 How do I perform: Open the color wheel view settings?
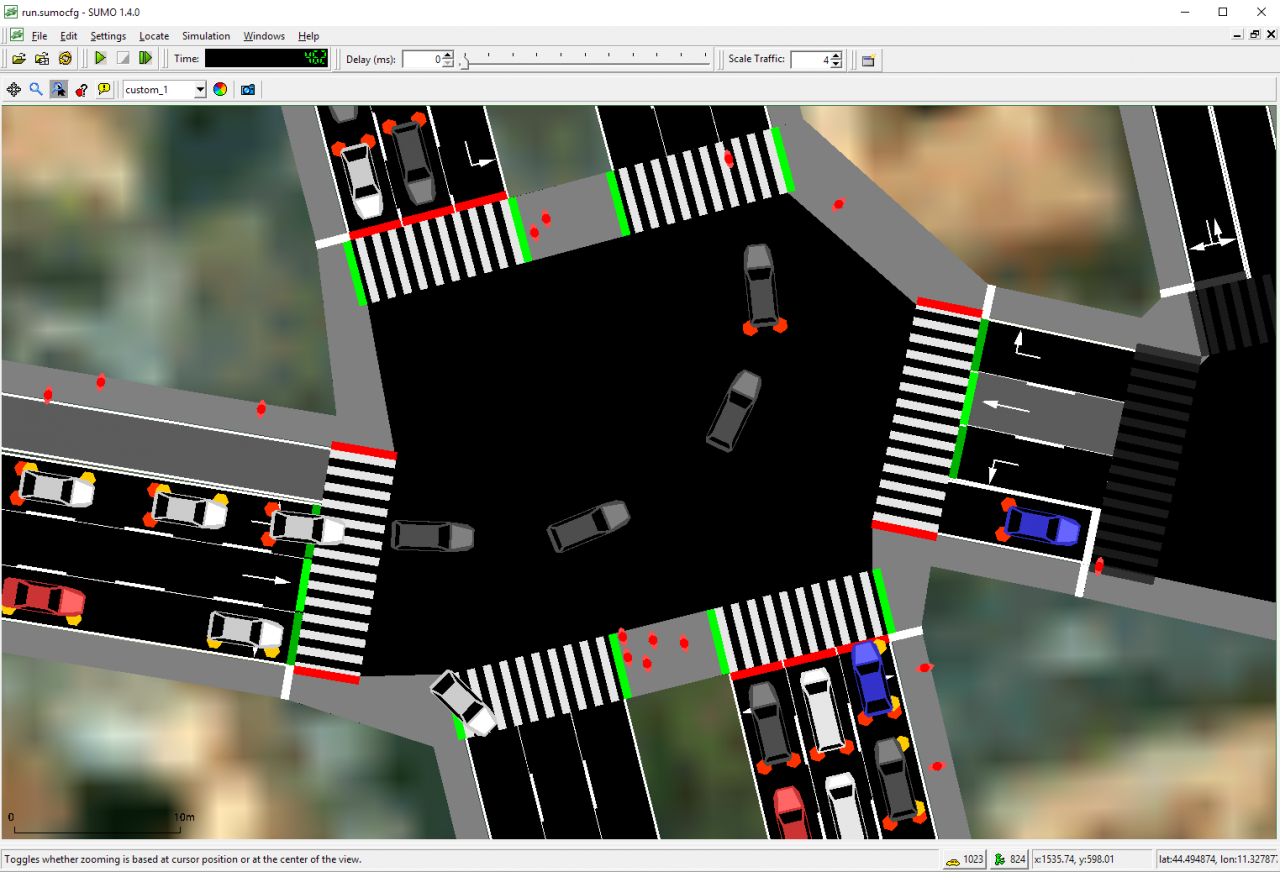(x=220, y=89)
